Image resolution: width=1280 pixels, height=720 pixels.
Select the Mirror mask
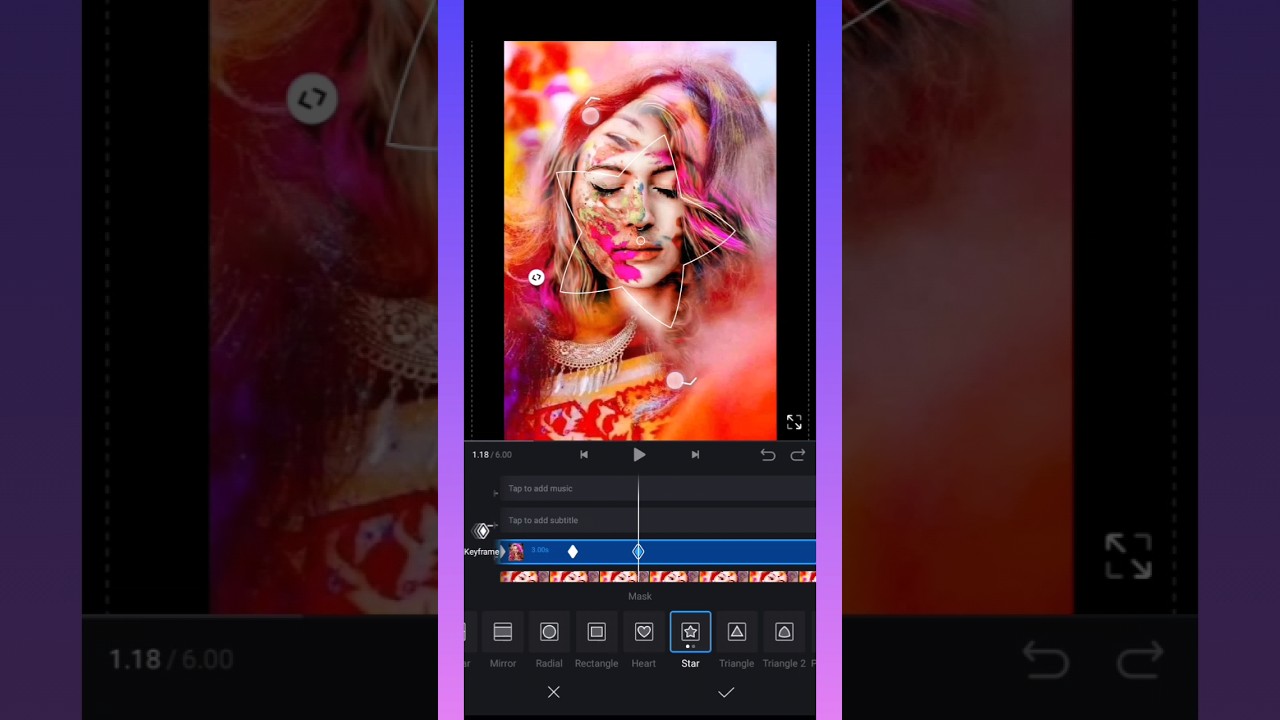pyautogui.click(x=503, y=632)
